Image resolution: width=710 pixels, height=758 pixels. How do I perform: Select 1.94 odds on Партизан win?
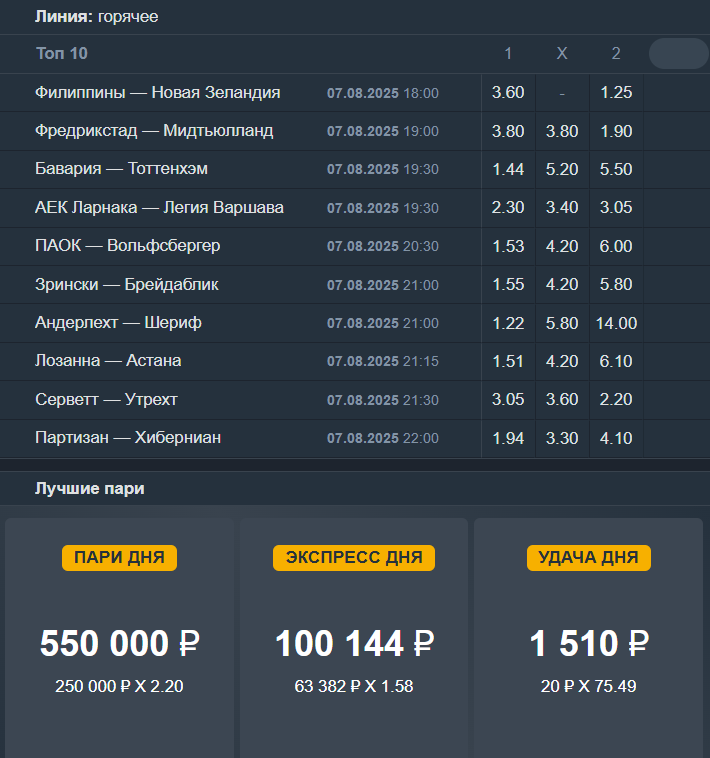pyautogui.click(x=508, y=438)
